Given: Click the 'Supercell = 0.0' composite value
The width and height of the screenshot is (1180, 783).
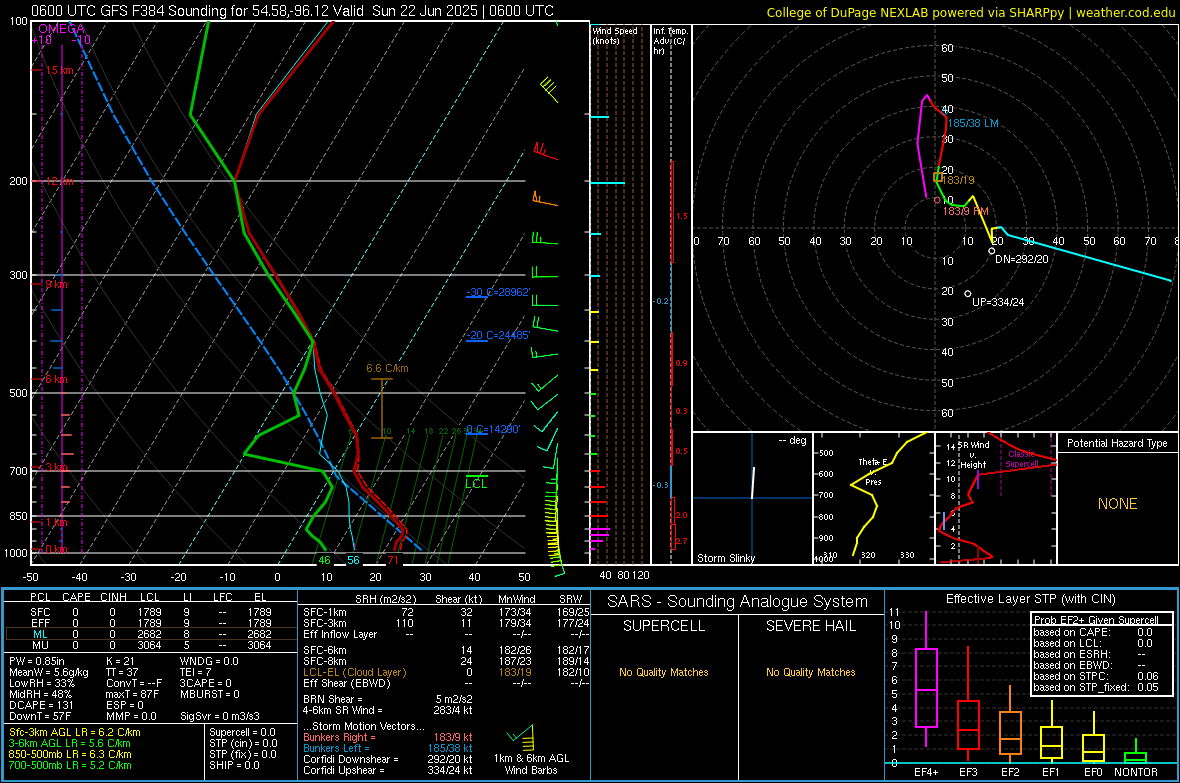Looking at the screenshot, I should point(242,732).
